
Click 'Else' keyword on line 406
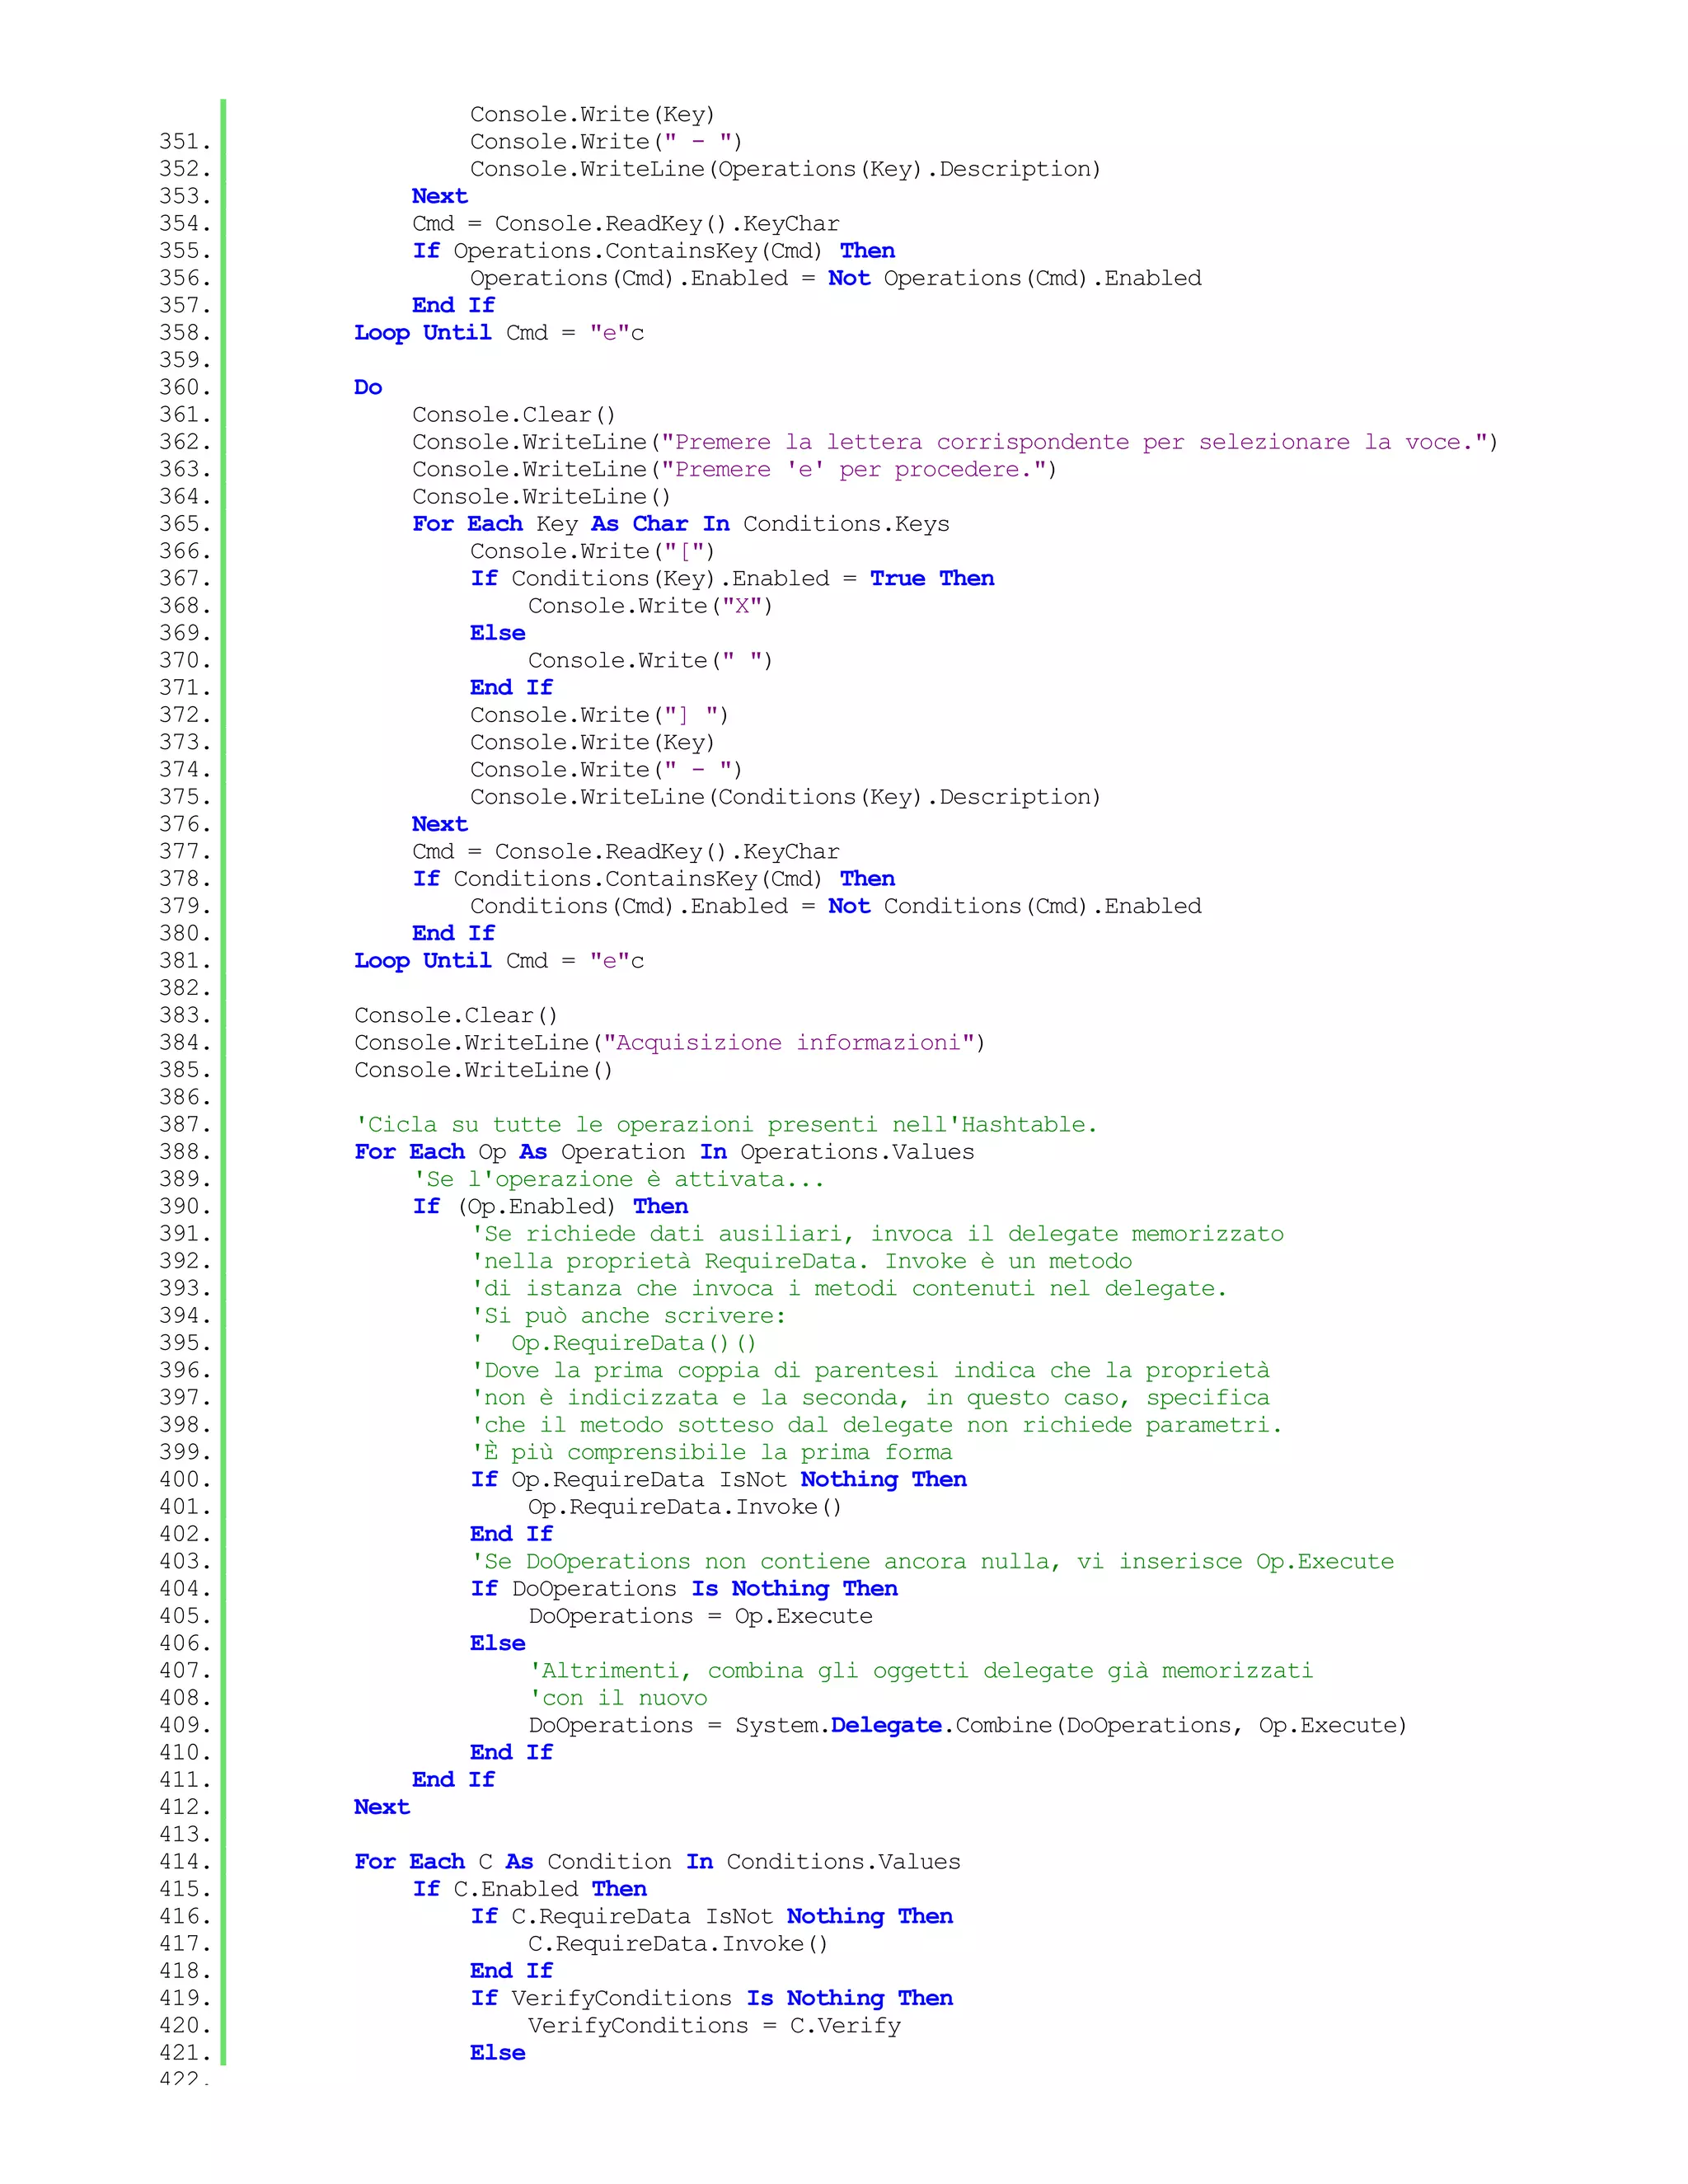point(498,1643)
